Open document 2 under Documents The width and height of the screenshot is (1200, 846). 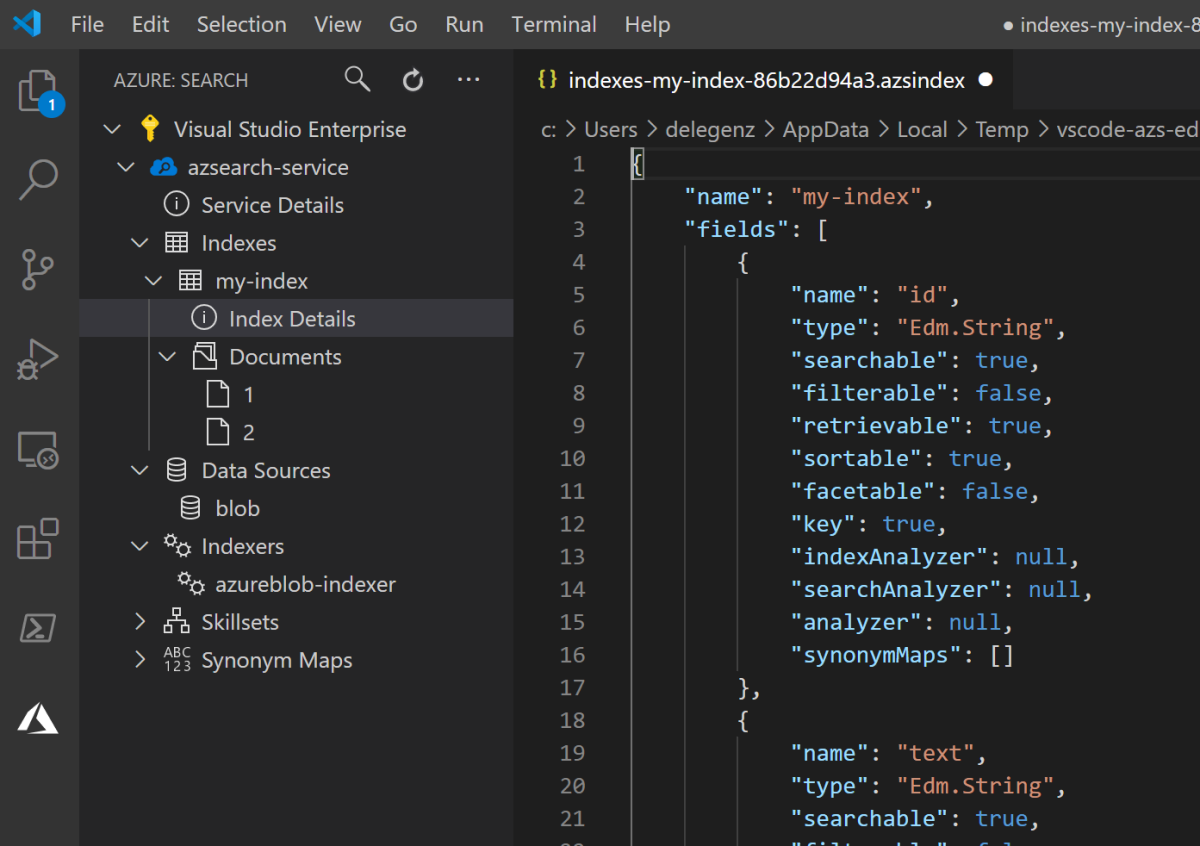click(x=249, y=433)
